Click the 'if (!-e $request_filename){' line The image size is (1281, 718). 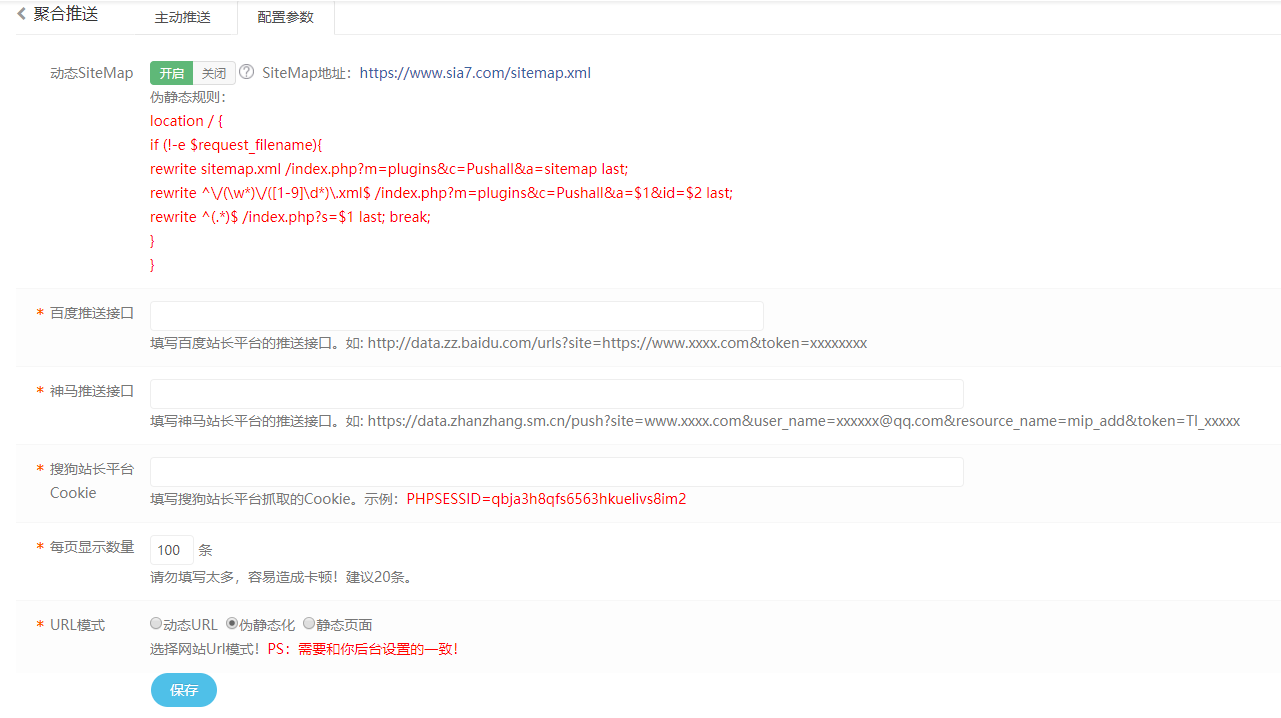[x=236, y=145]
